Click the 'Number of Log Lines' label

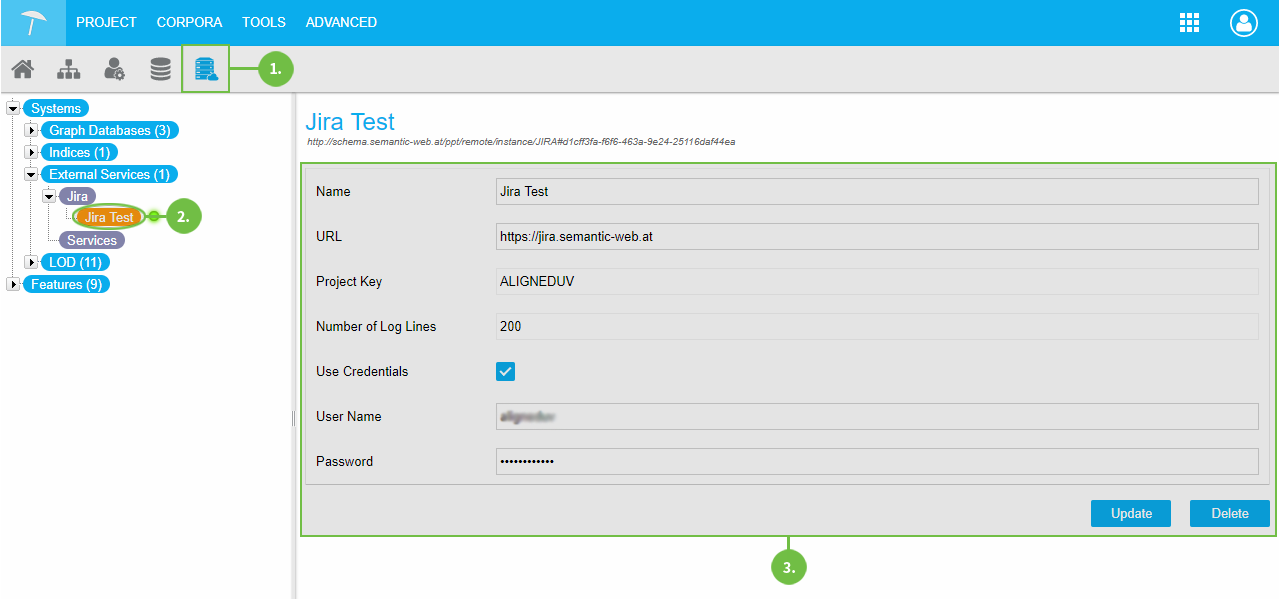[376, 326]
